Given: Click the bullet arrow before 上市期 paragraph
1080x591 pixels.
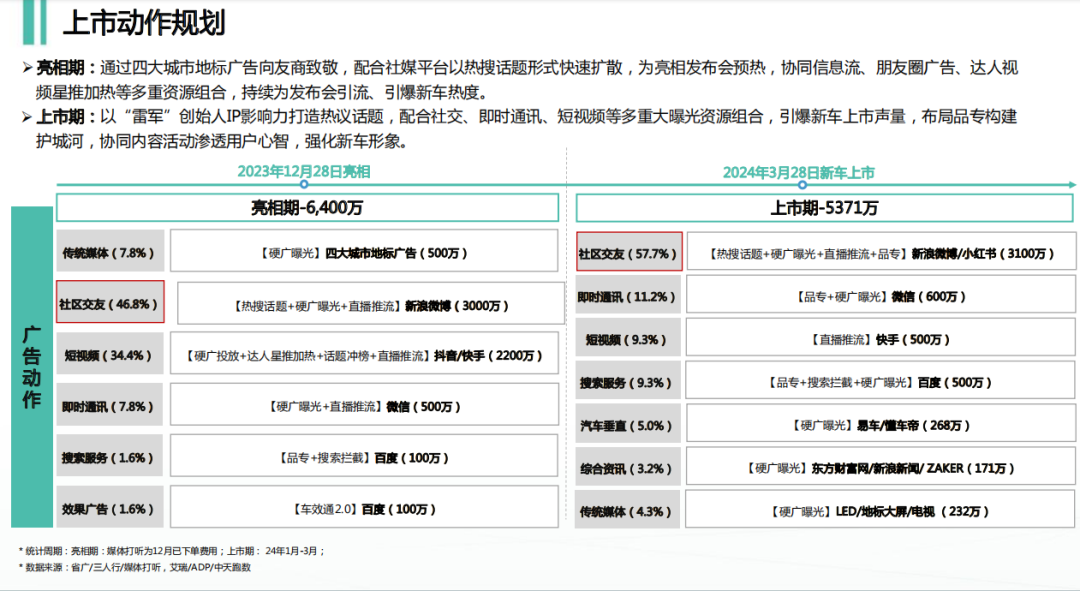Looking at the screenshot, I should click(28, 118).
